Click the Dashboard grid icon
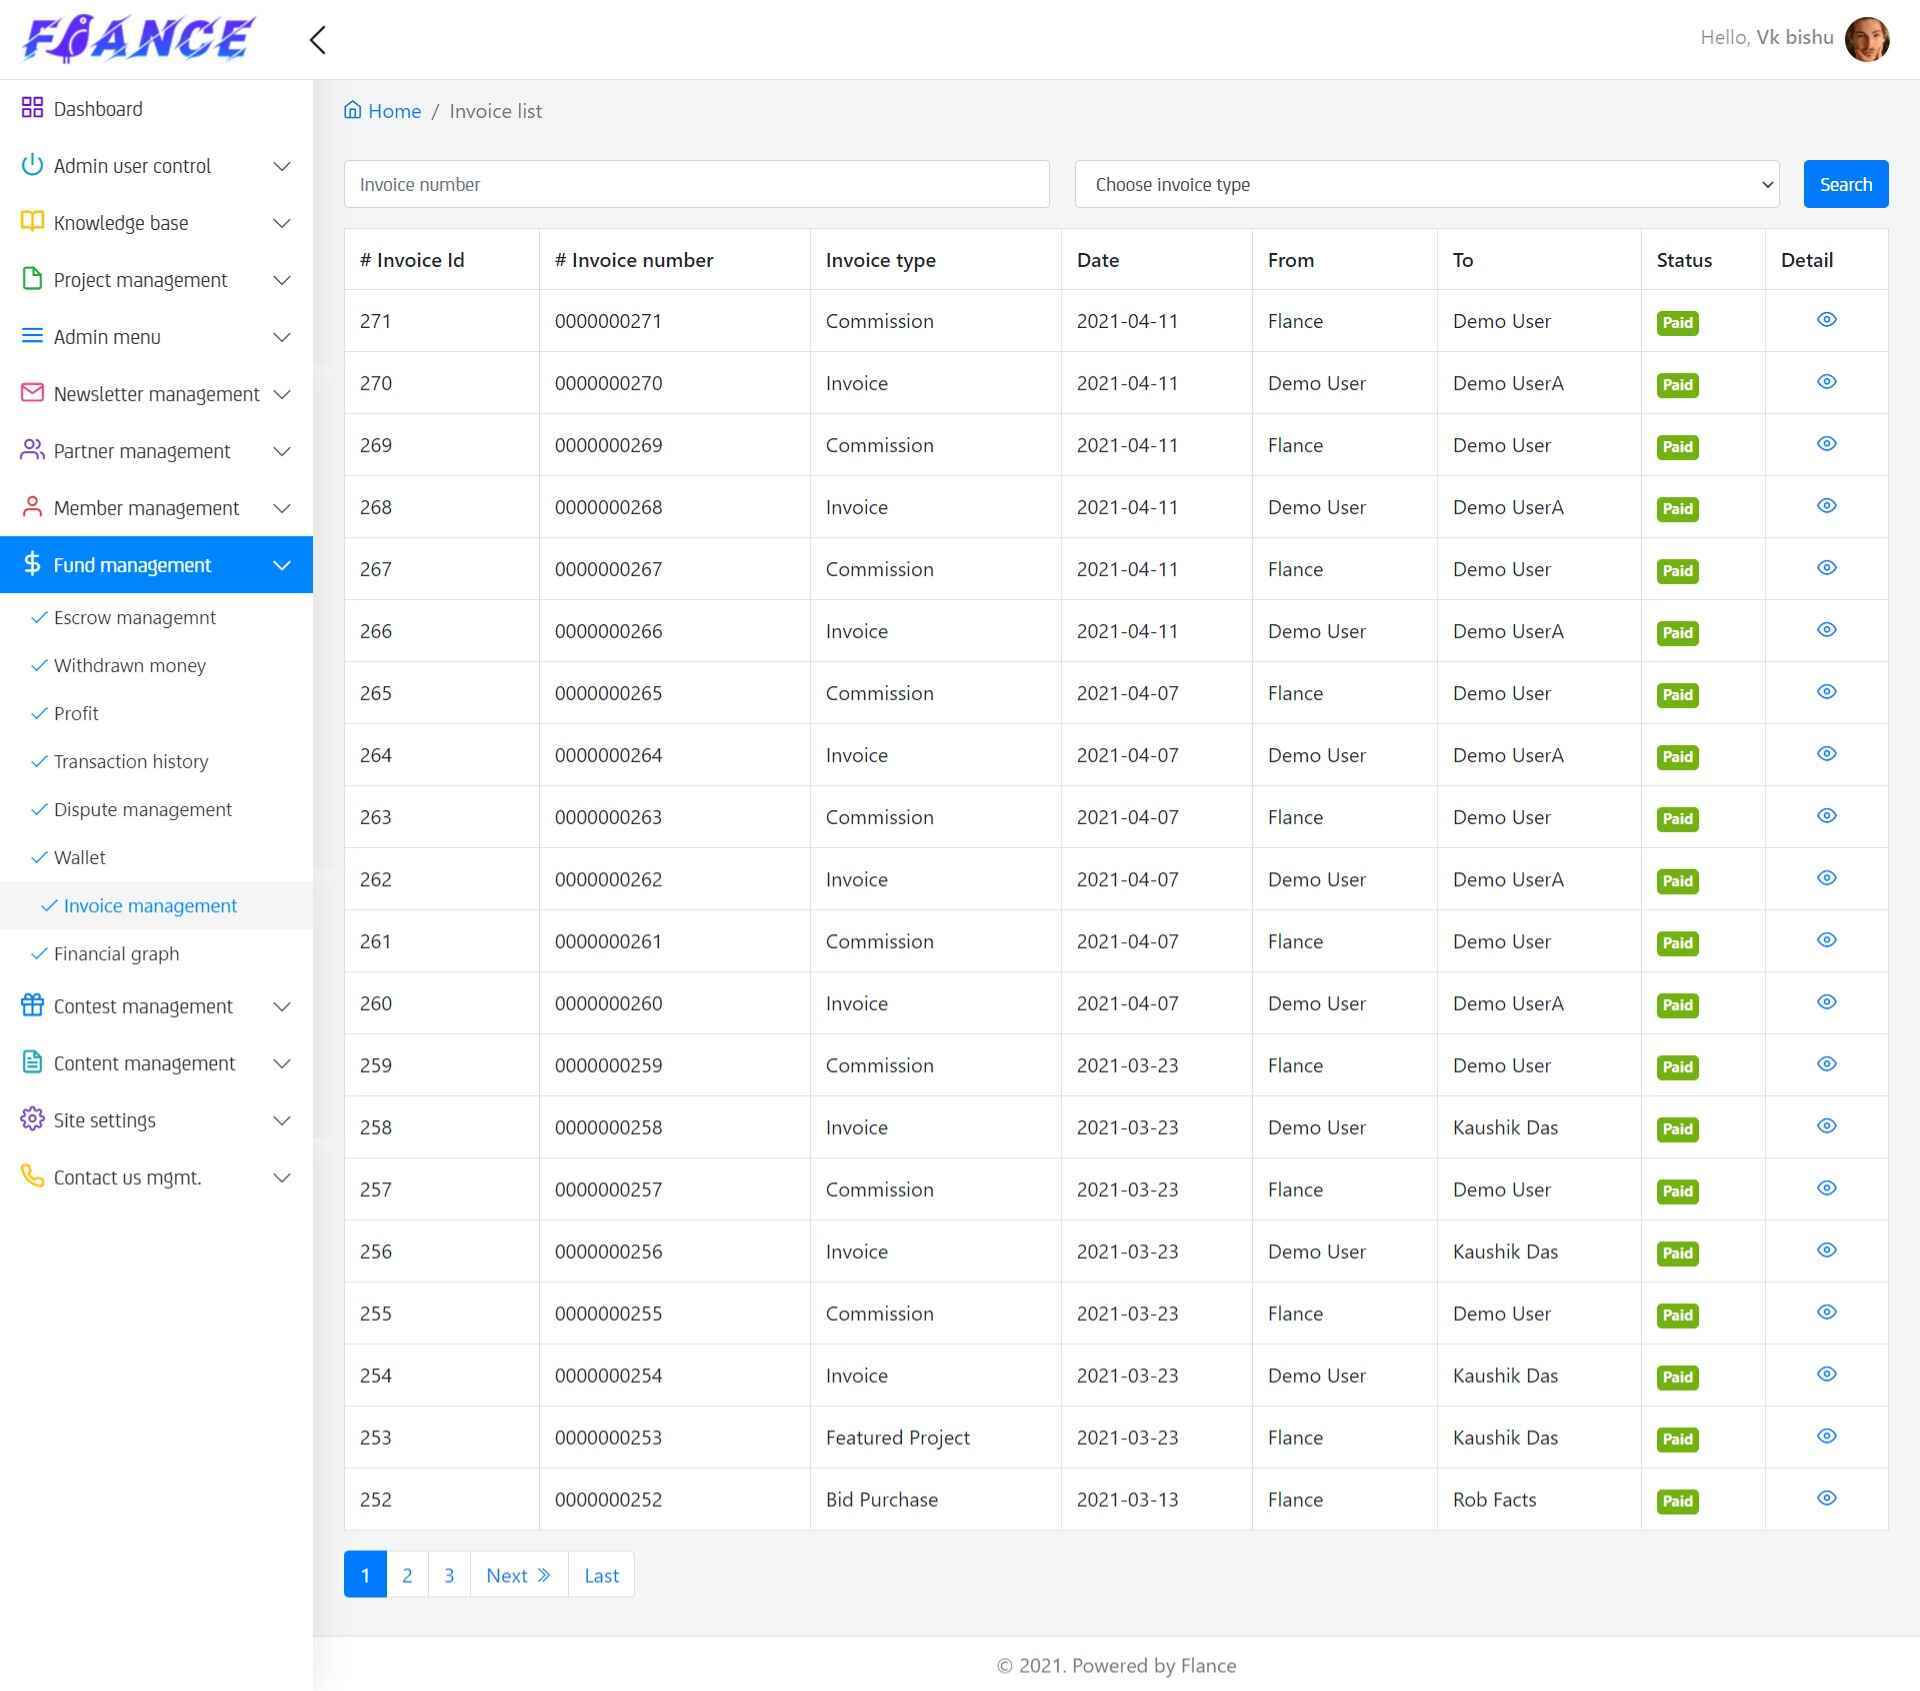 coord(32,108)
